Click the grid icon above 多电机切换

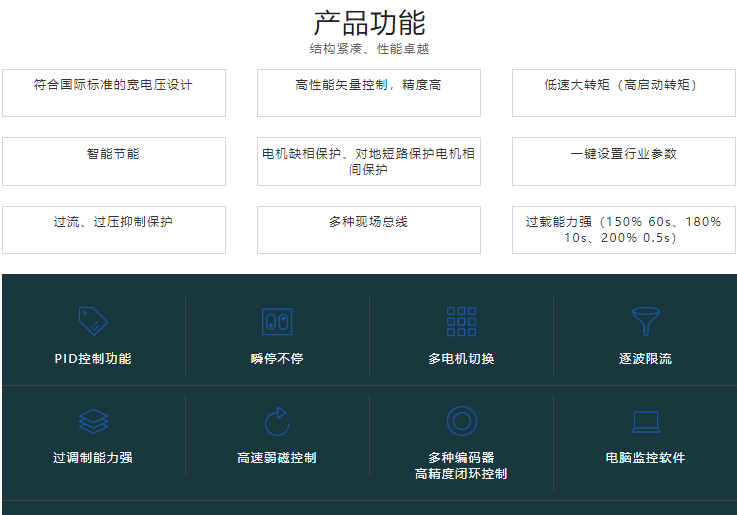point(461,321)
